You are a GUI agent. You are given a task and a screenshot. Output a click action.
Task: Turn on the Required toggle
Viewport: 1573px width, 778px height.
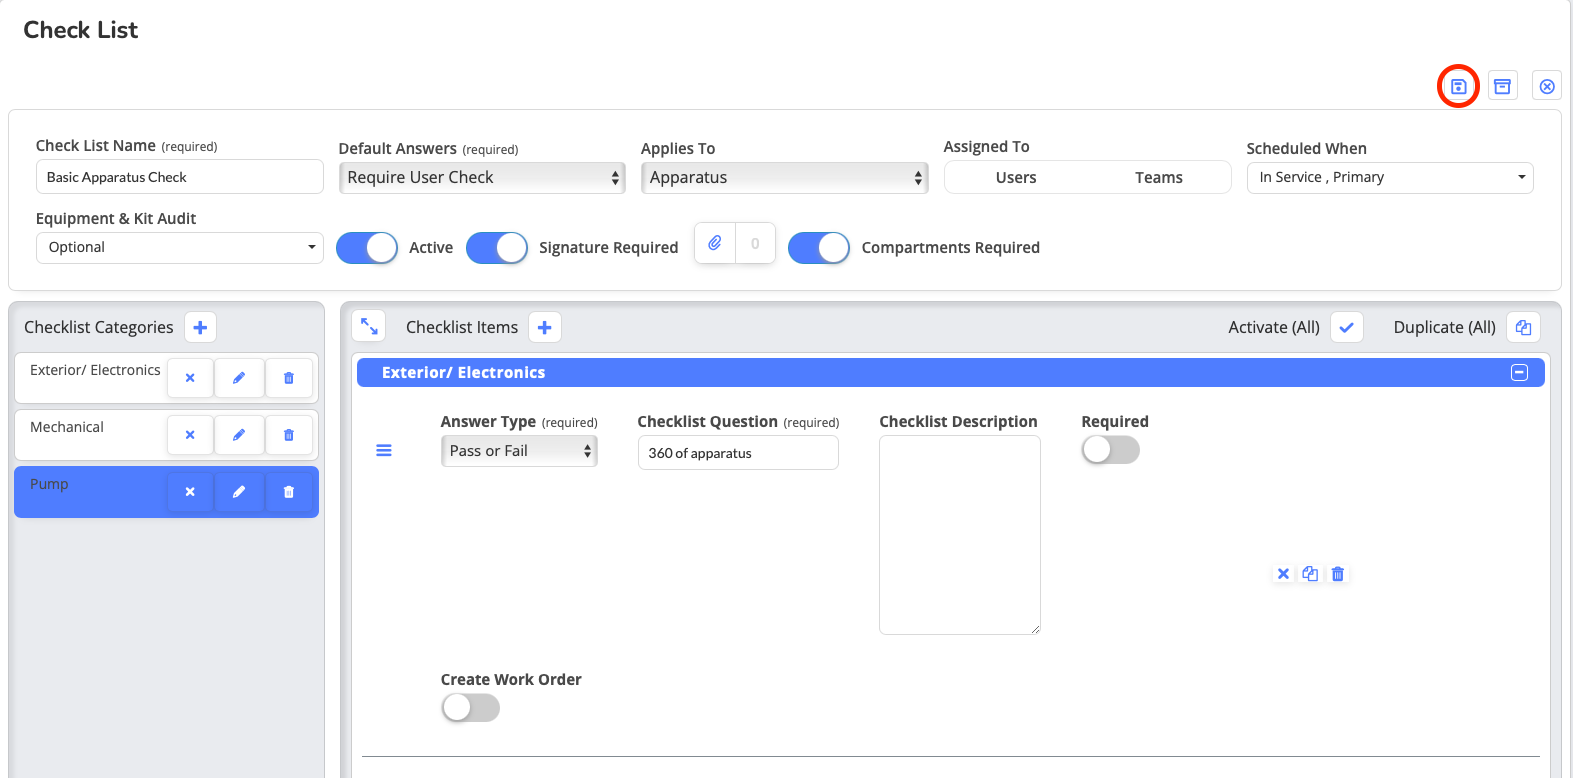pos(1110,450)
